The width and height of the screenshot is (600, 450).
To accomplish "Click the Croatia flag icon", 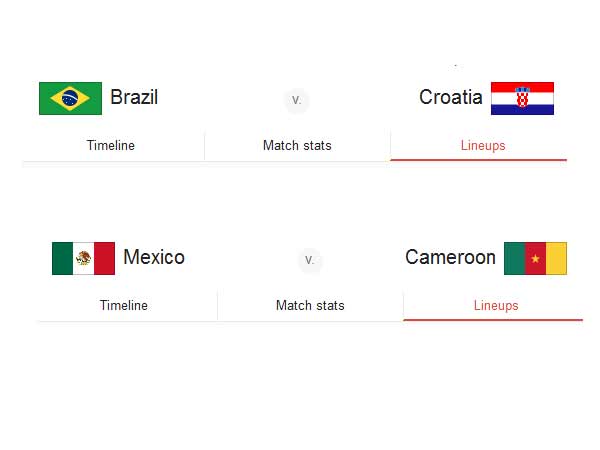I will (x=522, y=98).
